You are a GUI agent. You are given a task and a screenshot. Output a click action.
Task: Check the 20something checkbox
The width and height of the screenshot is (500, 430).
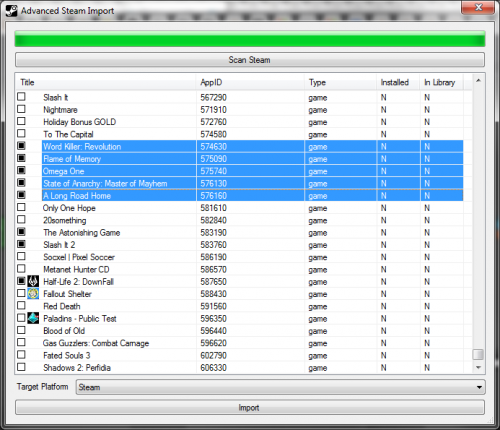point(21,219)
